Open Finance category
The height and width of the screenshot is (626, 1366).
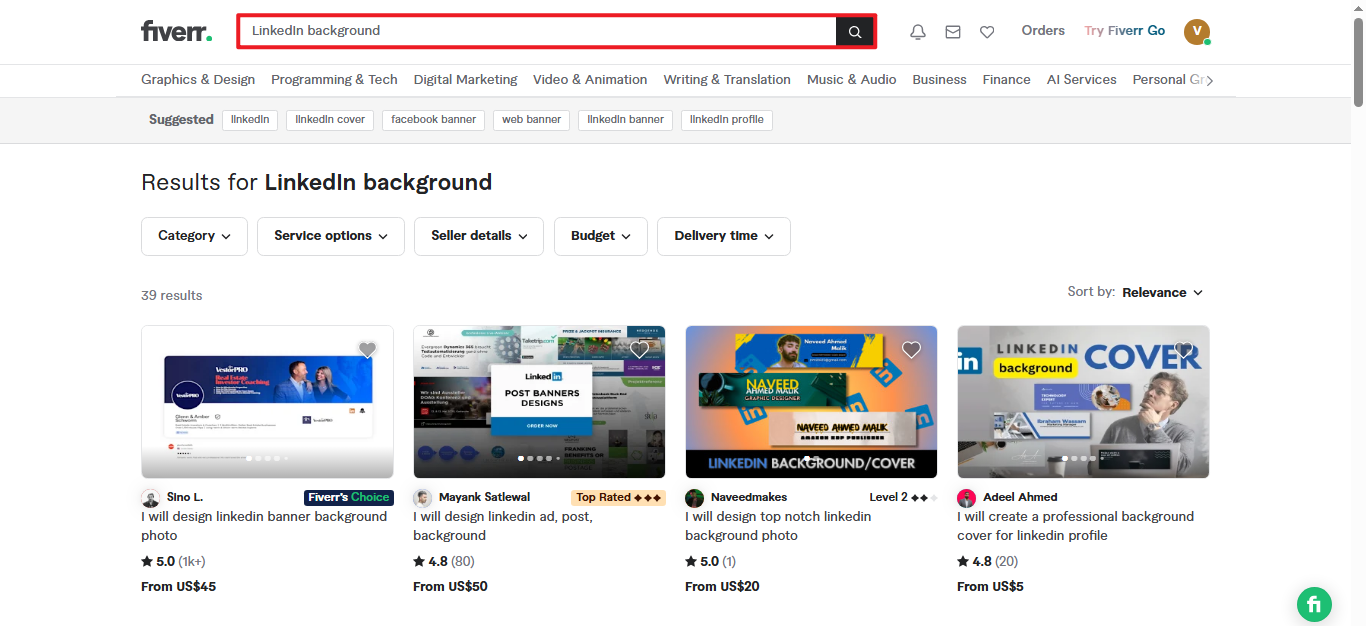pyautogui.click(x=1007, y=80)
